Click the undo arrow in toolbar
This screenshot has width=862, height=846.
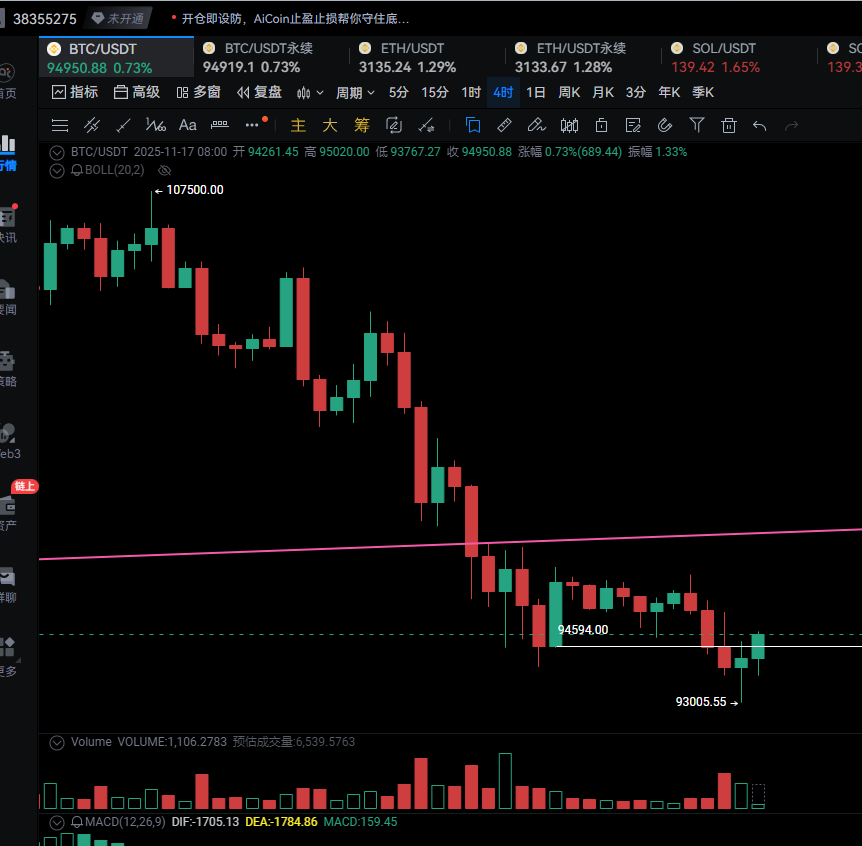[x=760, y=125]
